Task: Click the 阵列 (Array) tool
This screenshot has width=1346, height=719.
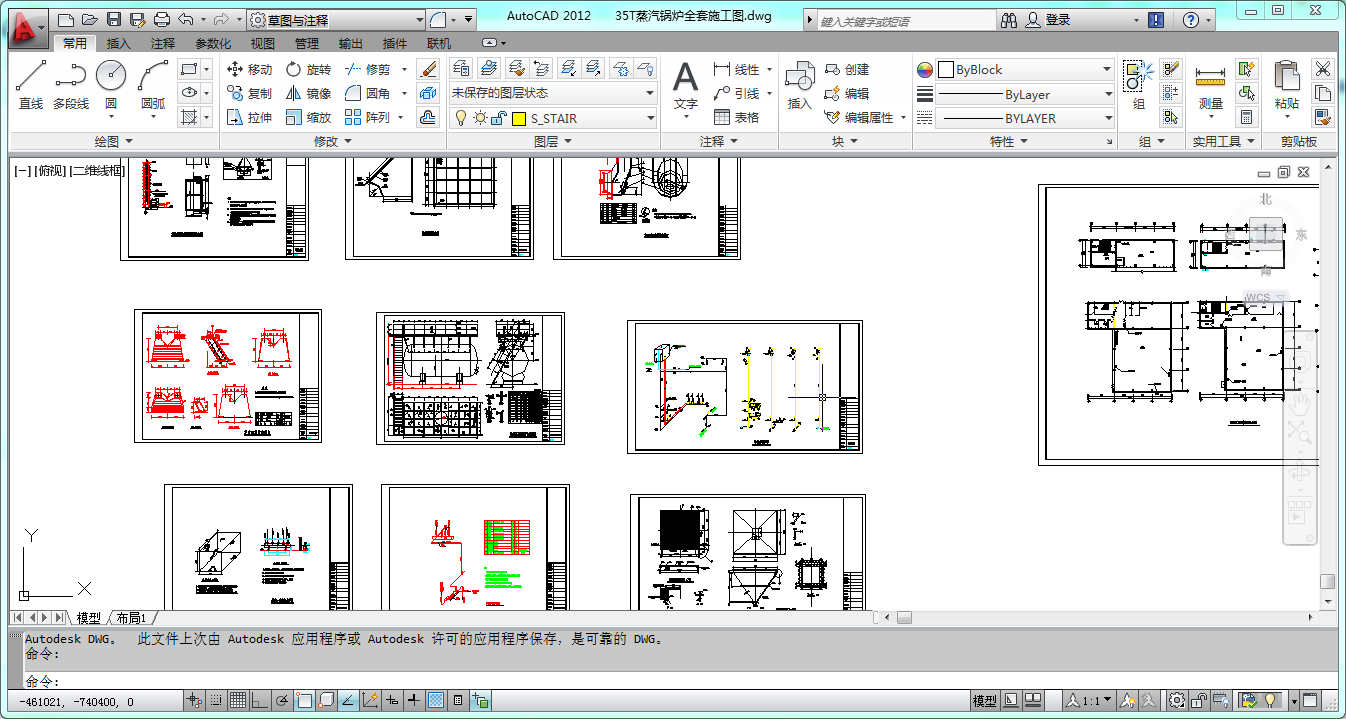Action: pos(368,117)
